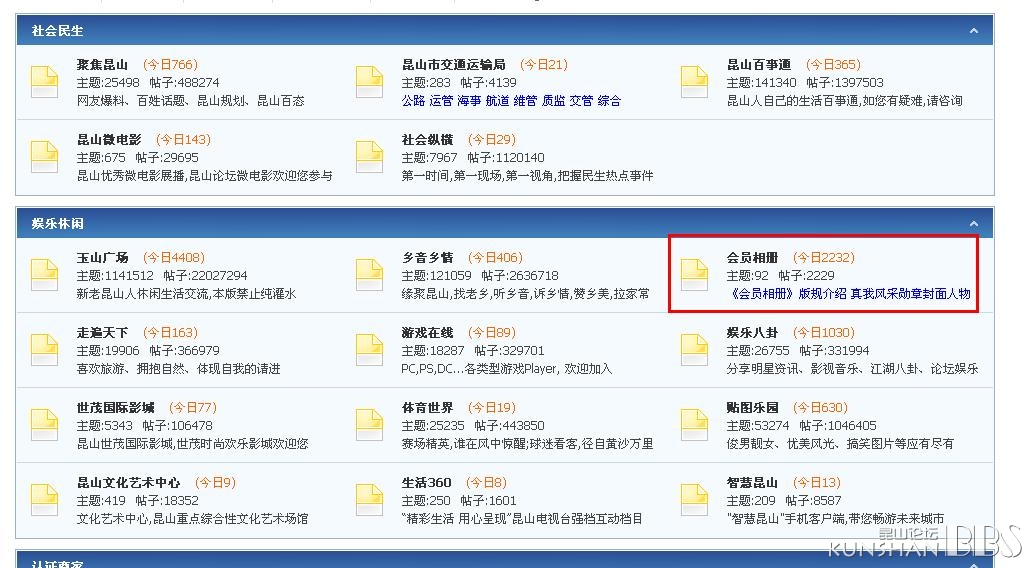Open the 《会员相册》版规介绍 link
This screenshot has width=1030, height=568.
(x=787, y=294)
